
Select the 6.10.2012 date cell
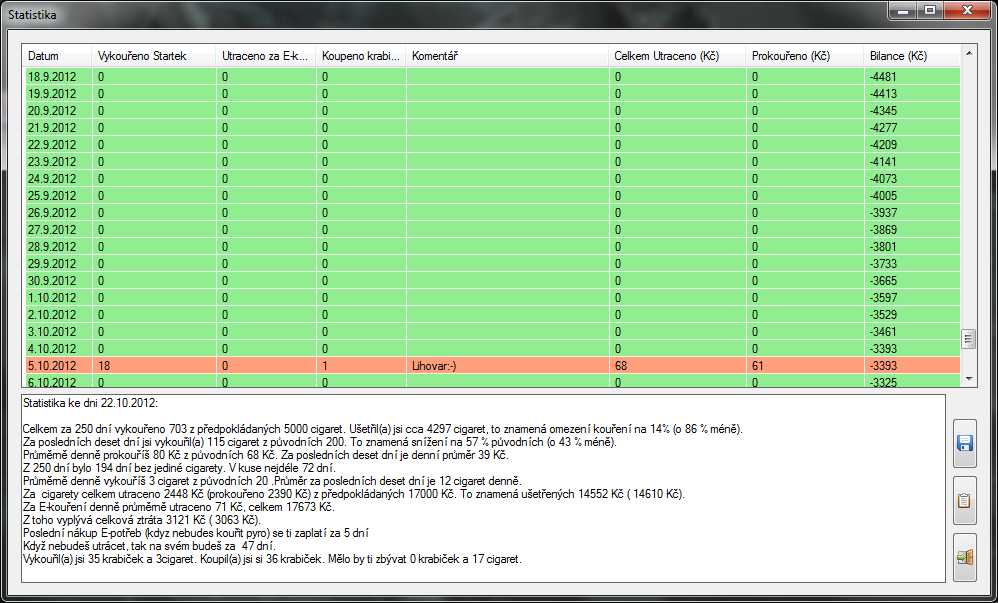59,381
